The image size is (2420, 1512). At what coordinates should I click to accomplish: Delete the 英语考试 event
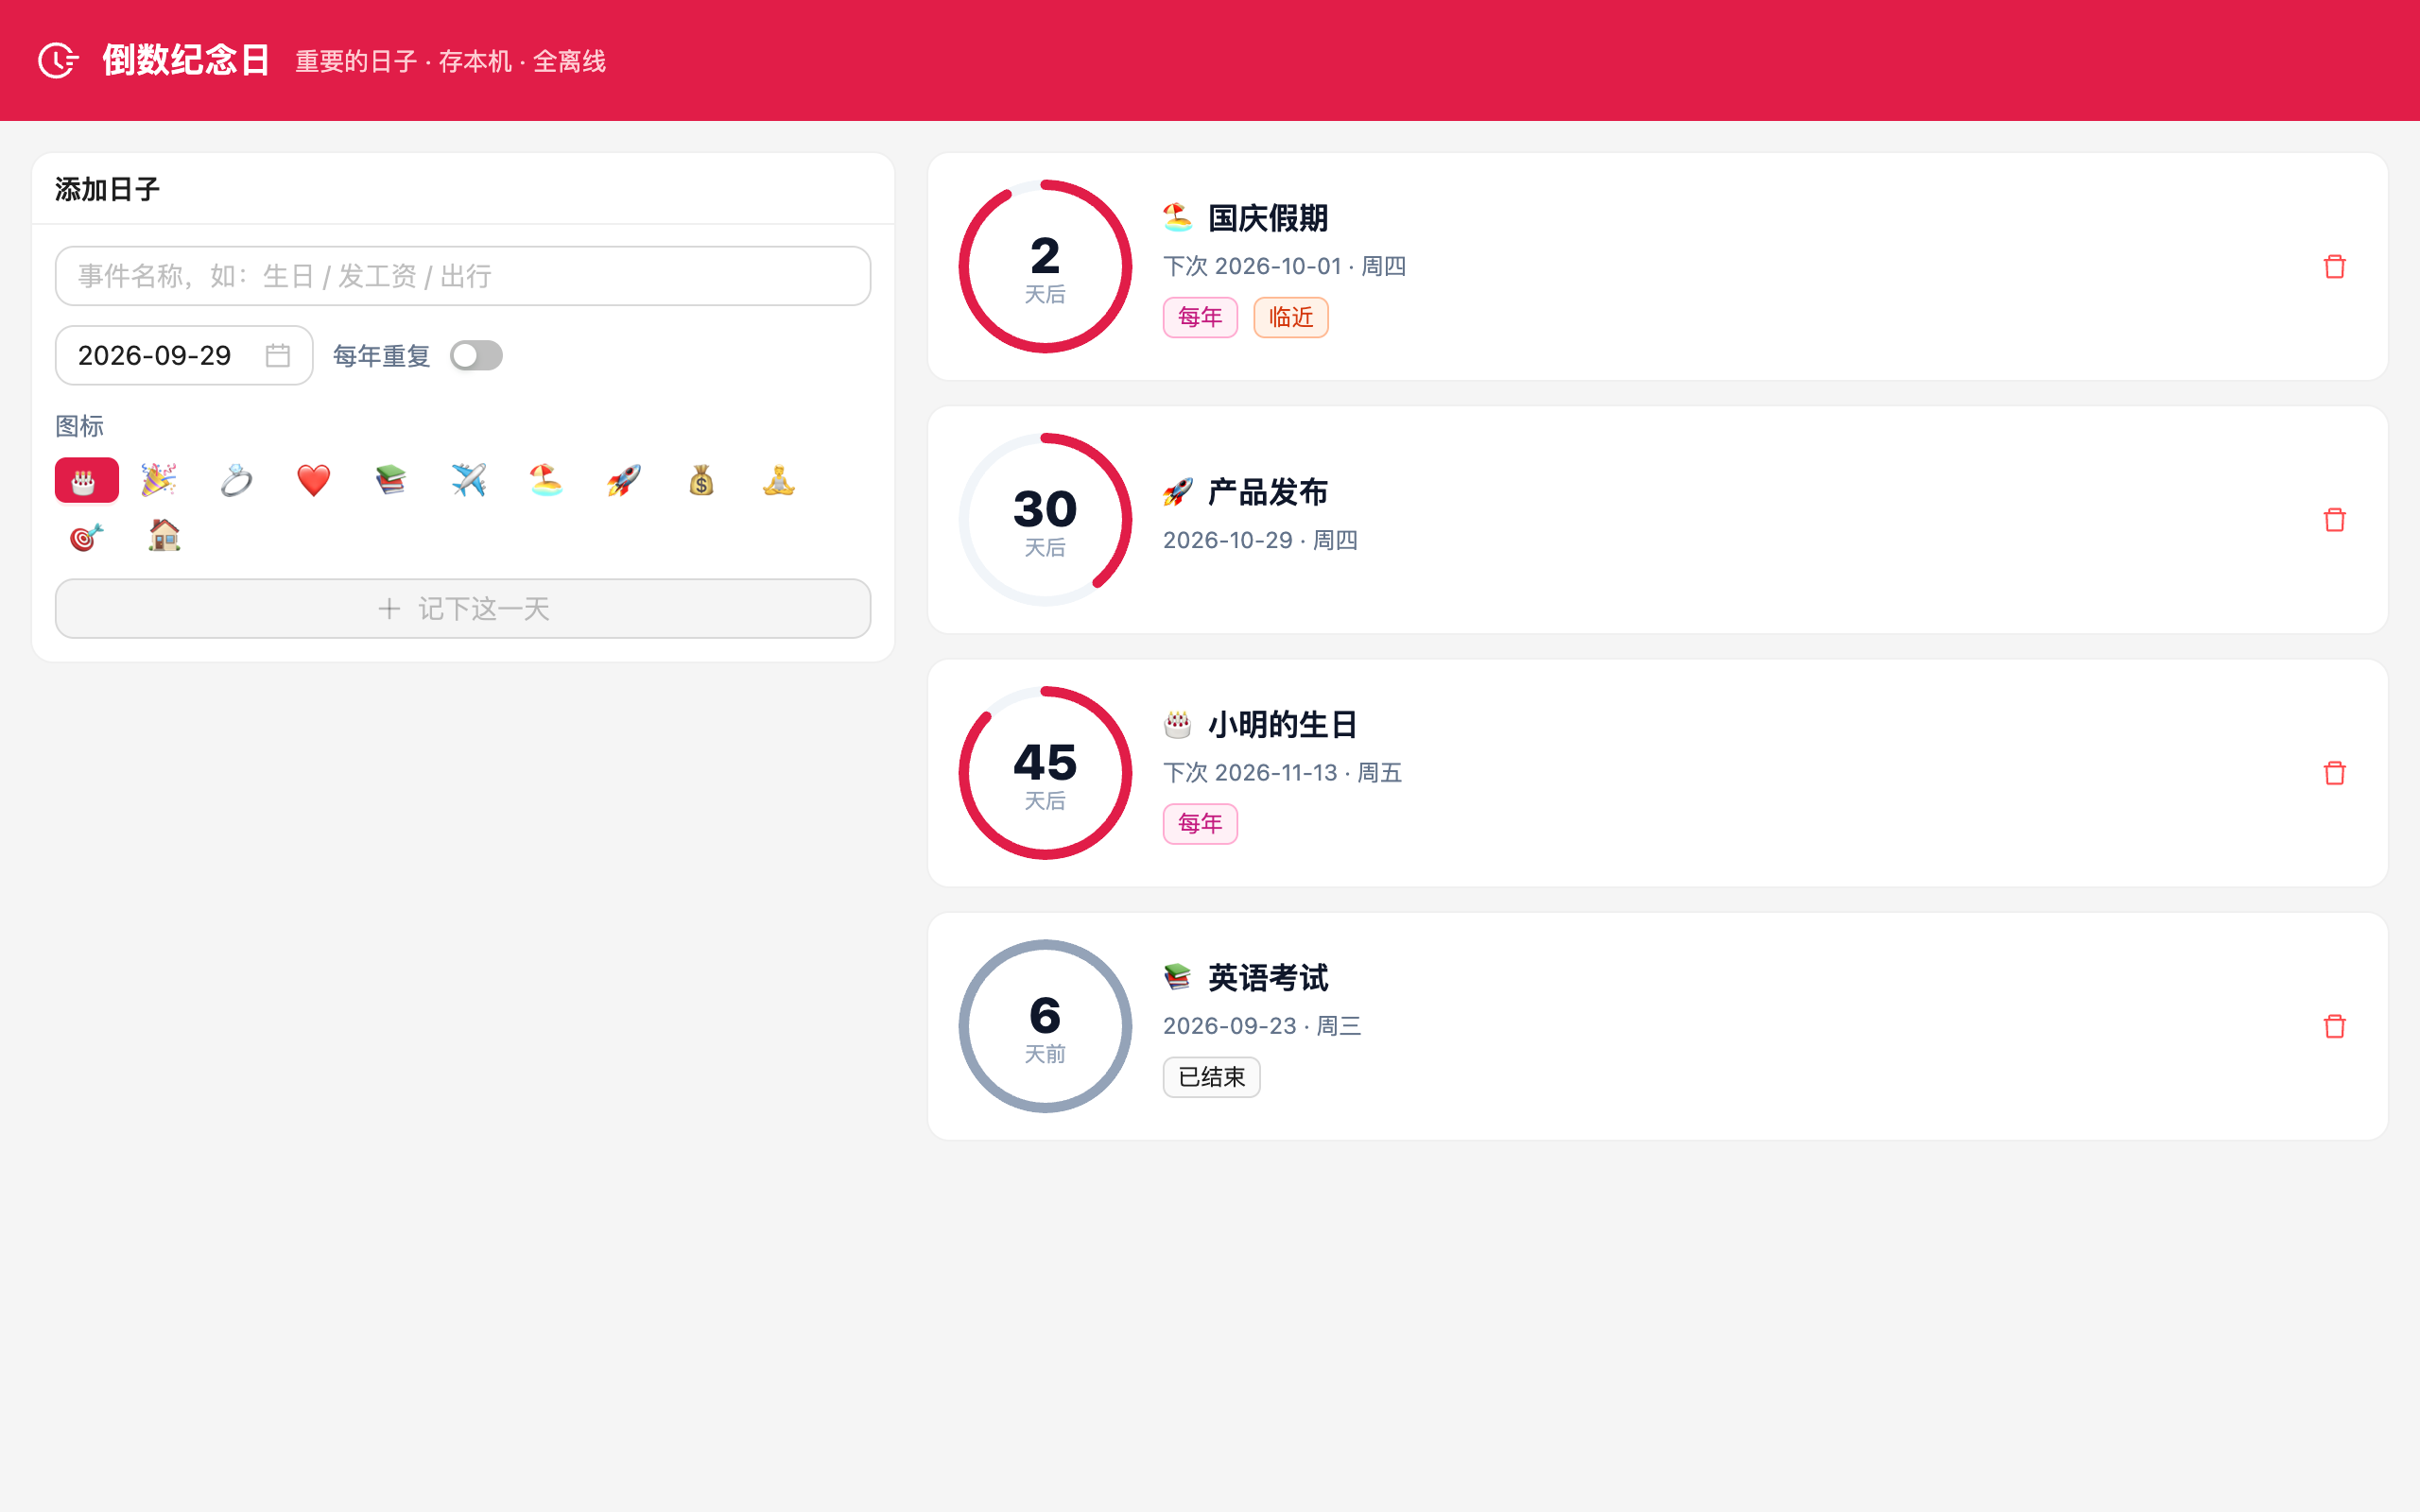[2334, 1026]
